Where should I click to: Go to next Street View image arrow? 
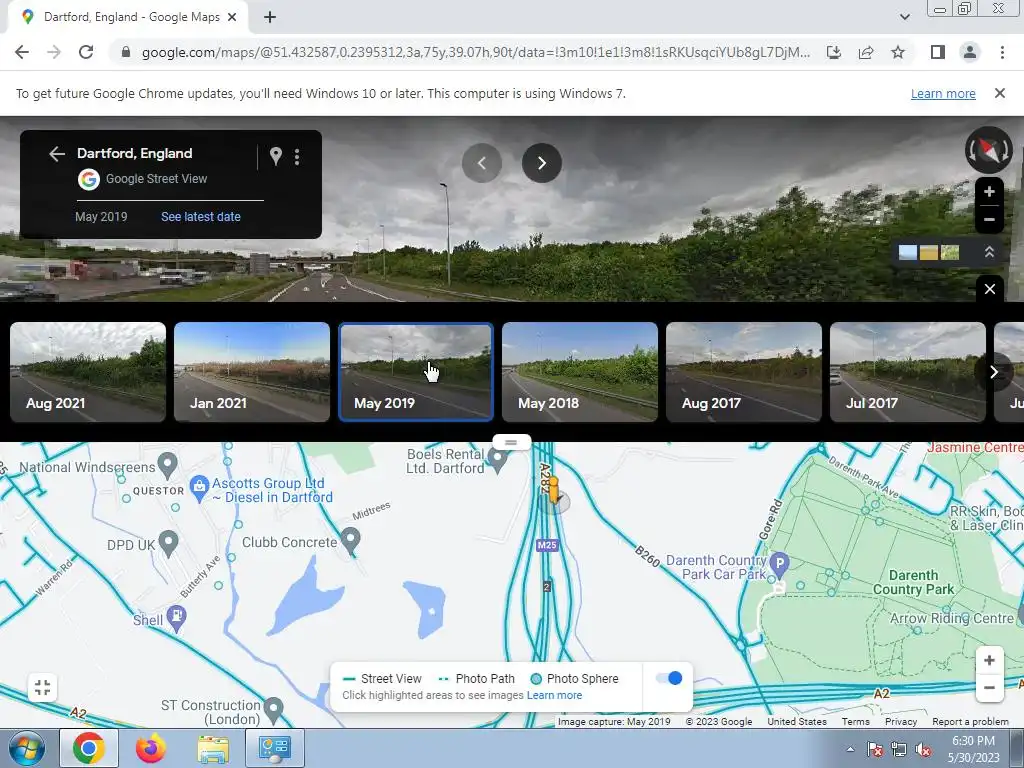click(541, 163)
